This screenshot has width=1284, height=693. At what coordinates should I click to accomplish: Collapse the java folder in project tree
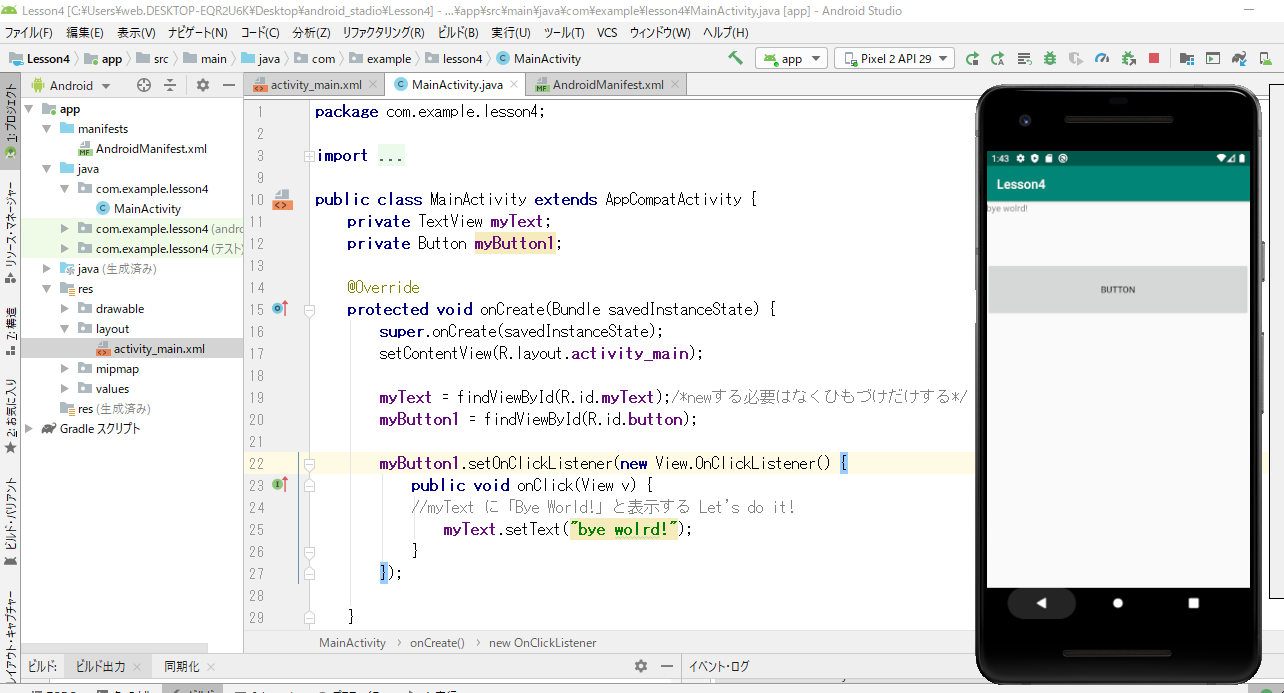[x=47, y=169]
